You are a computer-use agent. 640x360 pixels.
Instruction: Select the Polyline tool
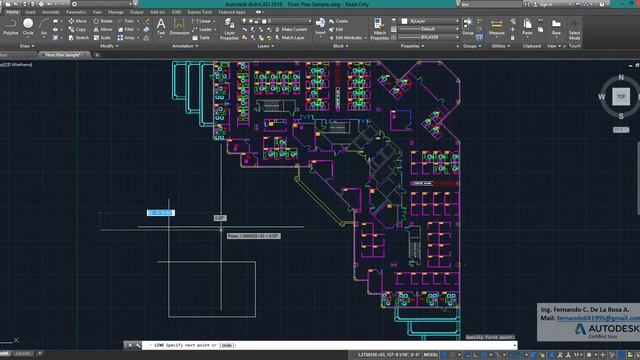tap(11, 27)
